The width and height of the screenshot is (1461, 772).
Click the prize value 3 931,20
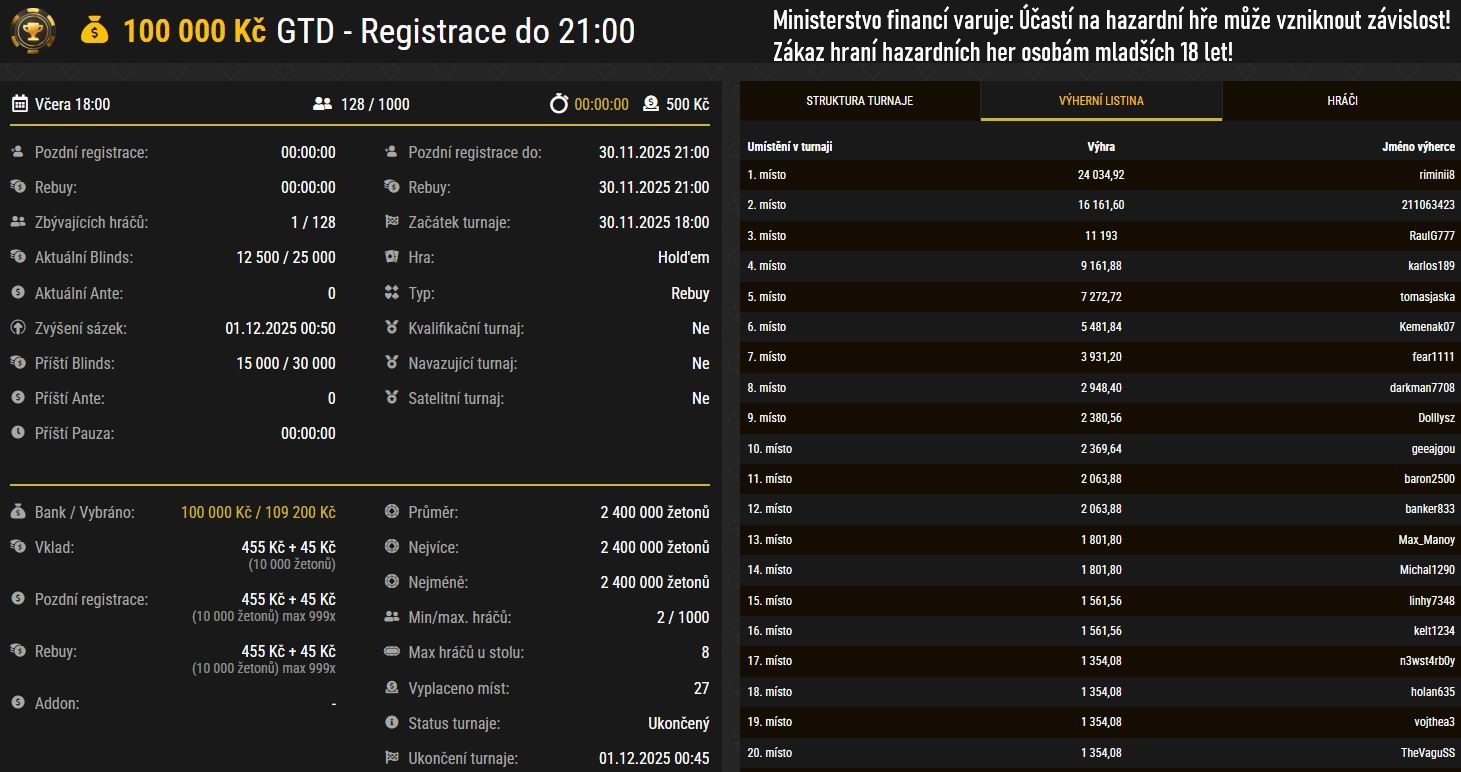(1101, 357)
